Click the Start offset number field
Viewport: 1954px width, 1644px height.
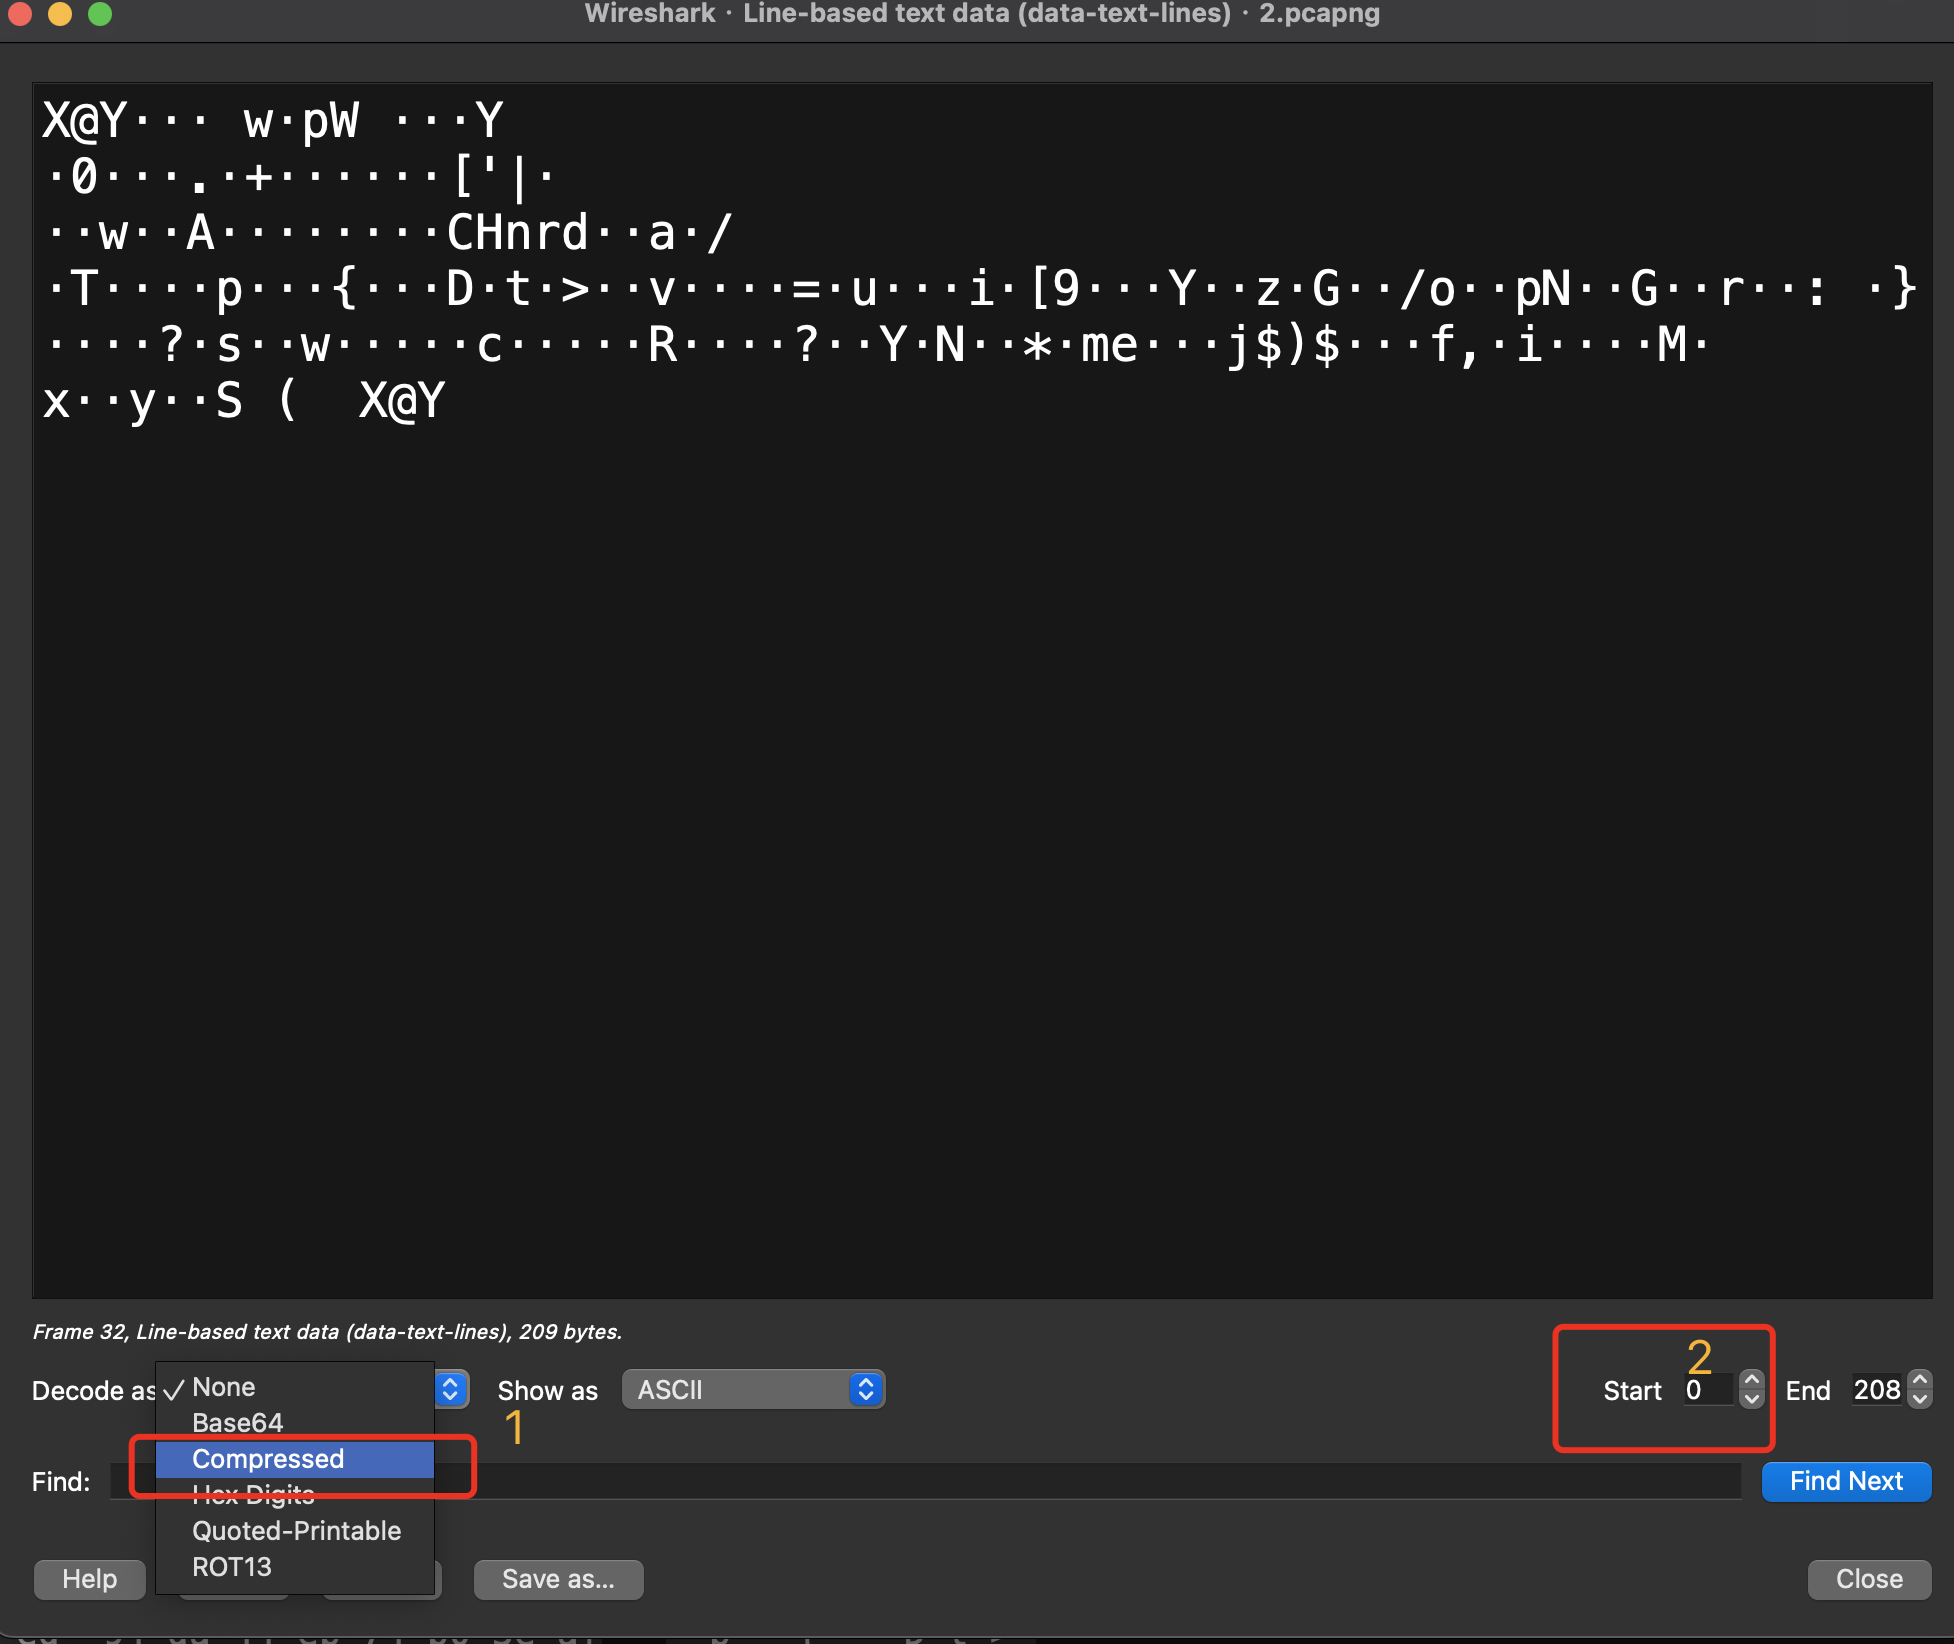click(x=1708, y=1390)
